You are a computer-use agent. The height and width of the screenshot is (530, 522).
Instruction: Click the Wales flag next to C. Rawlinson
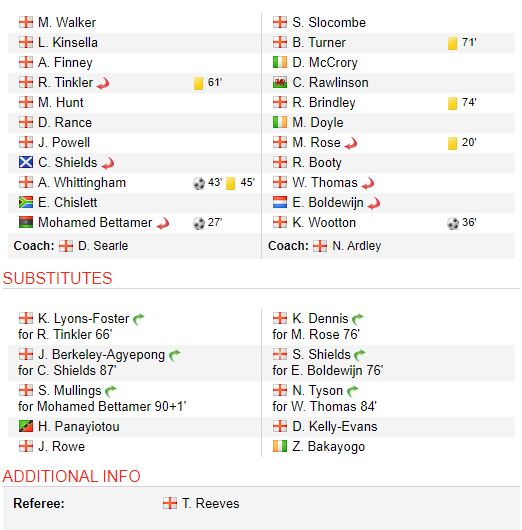(x=280, y=82)
